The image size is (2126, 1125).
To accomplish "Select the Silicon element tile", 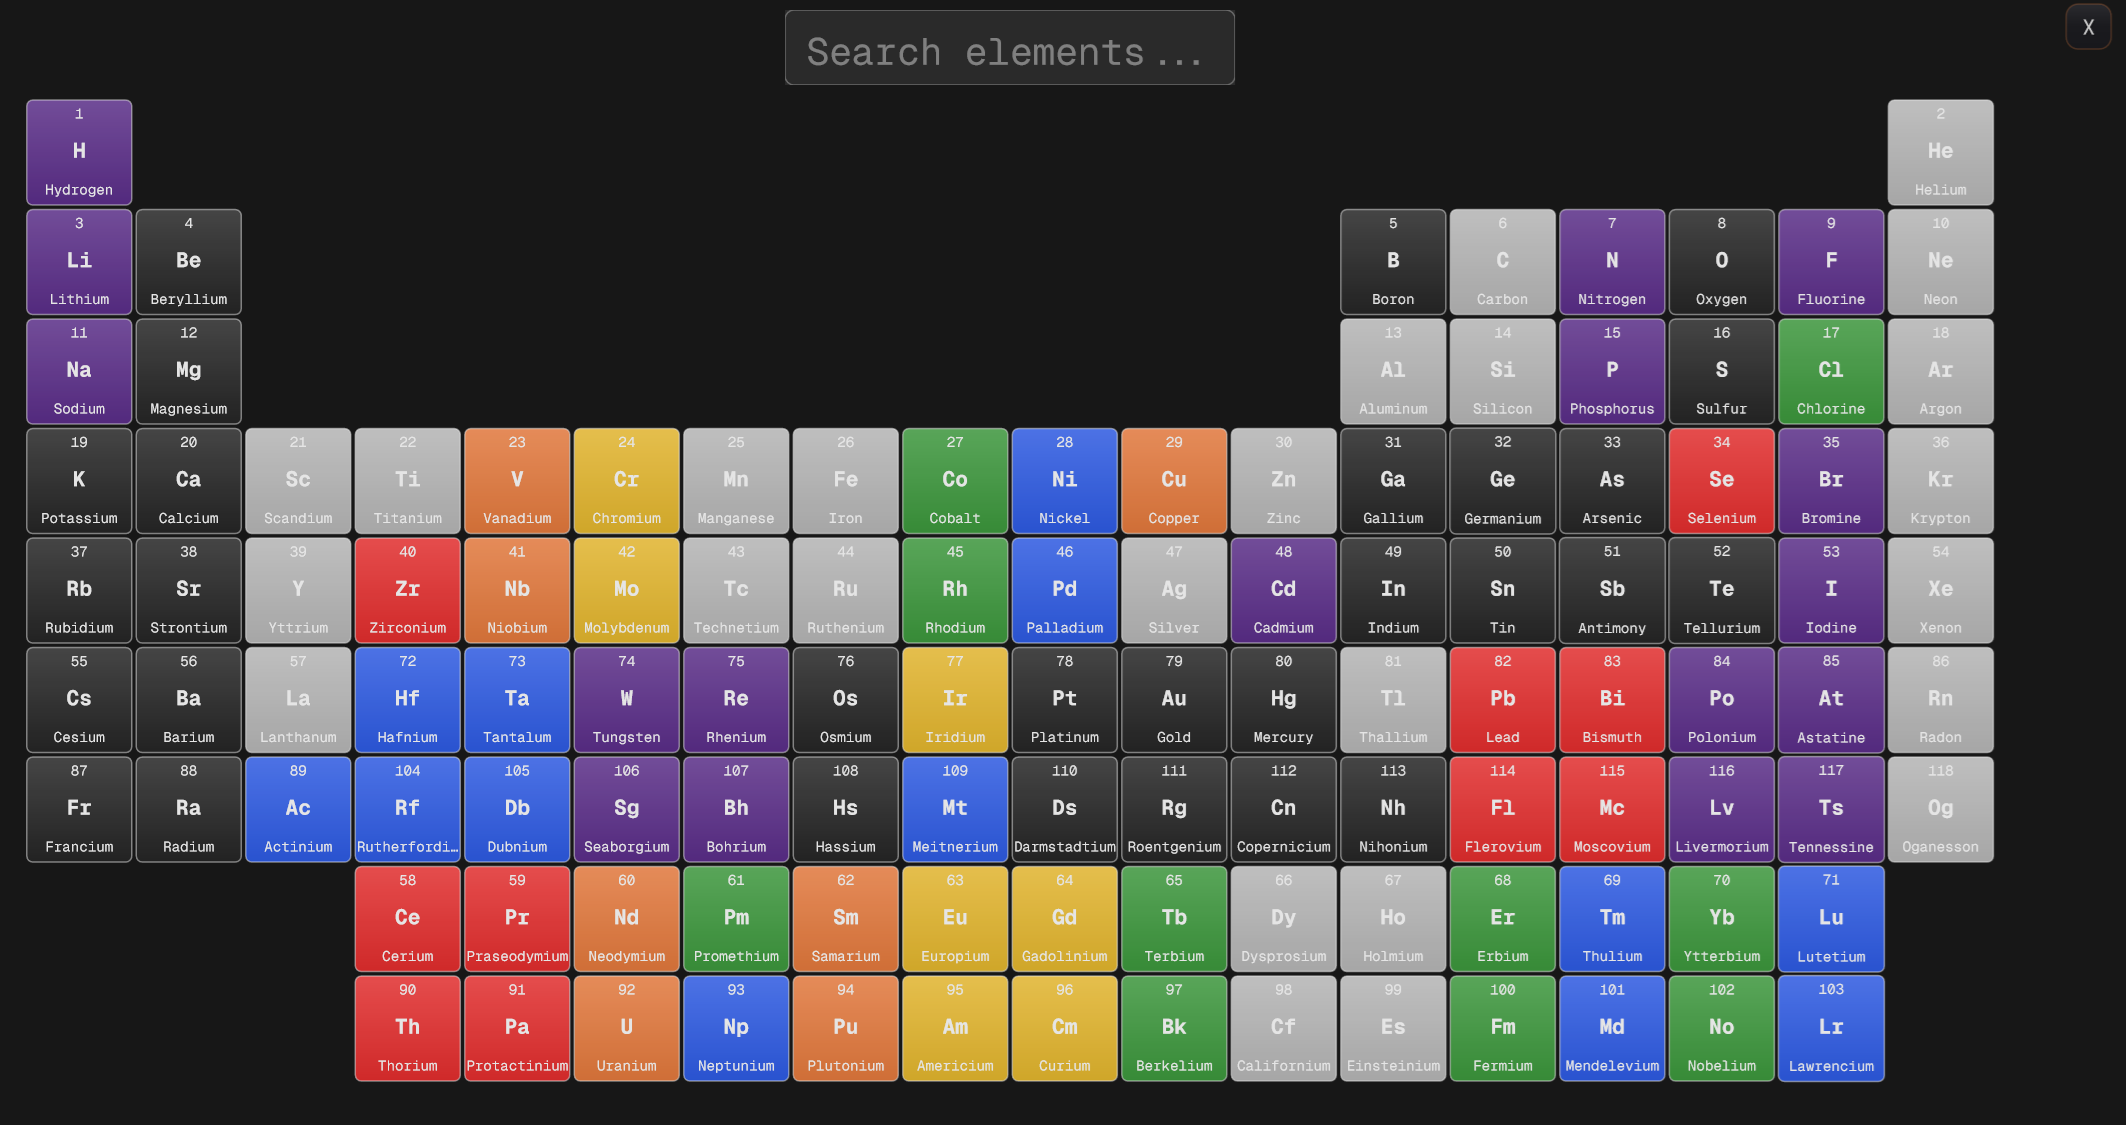I will tap(1502, 371).
